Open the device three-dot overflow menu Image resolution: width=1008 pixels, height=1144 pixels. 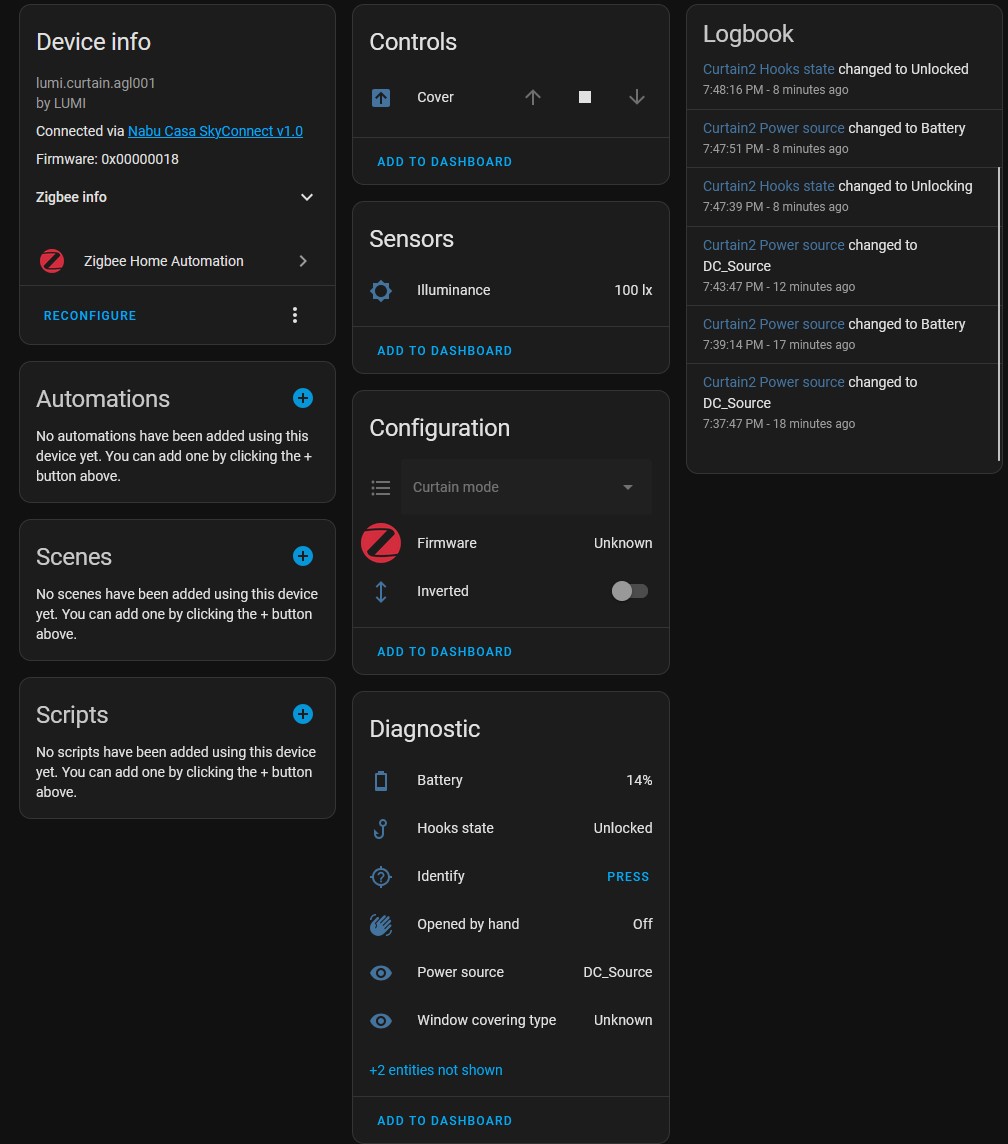point(295,315)
